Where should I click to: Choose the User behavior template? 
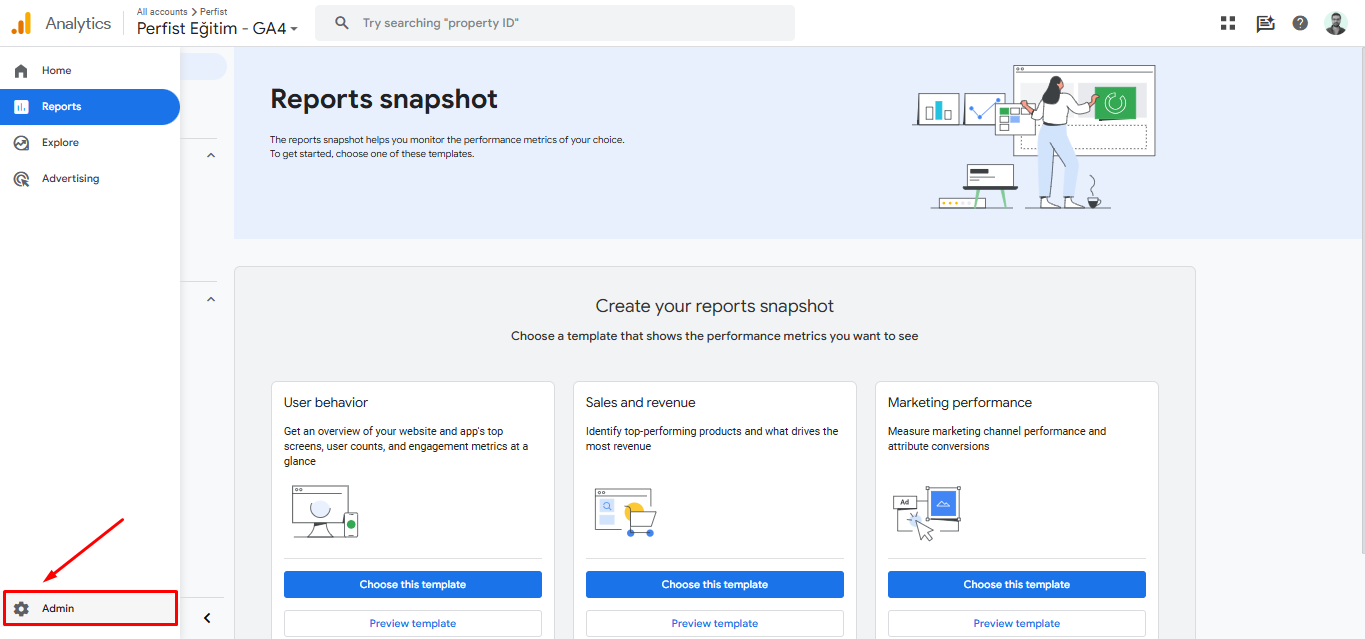(x=412, y=584)
